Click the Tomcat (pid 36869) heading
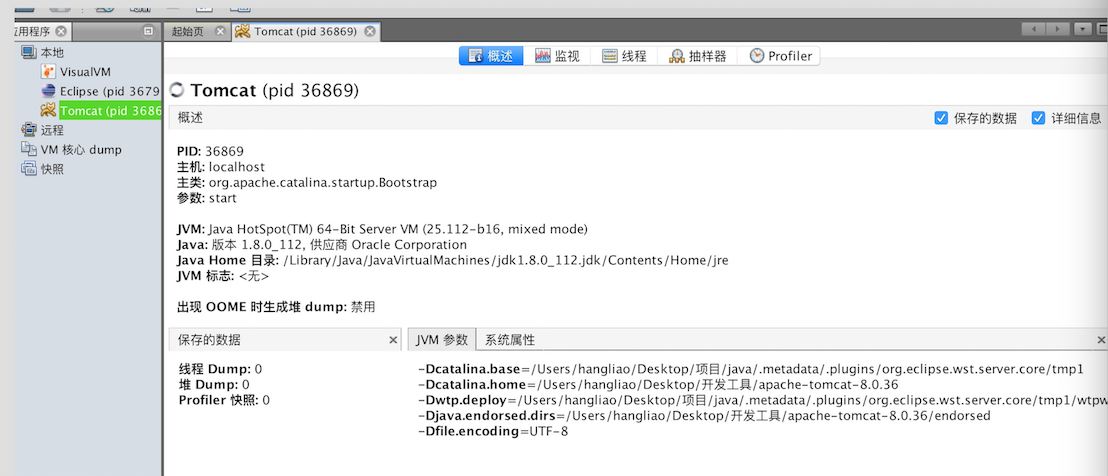Viewport: 1108px width, 476px height. pyautogui.click(x=275, y=90)
